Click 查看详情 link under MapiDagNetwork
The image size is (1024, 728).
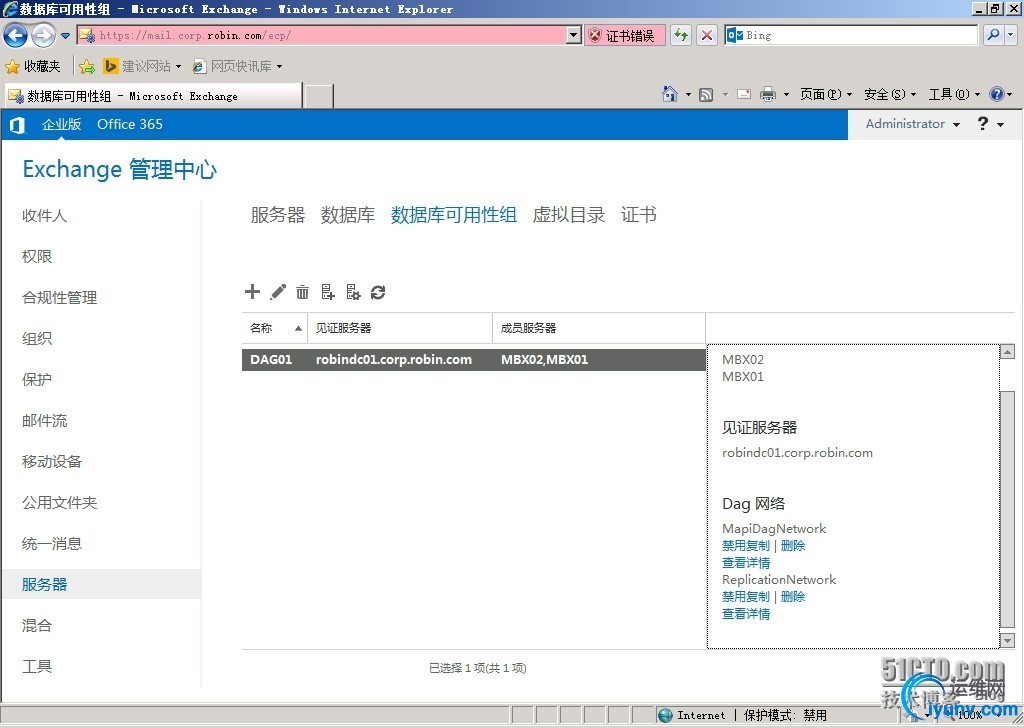click(746, 563)
